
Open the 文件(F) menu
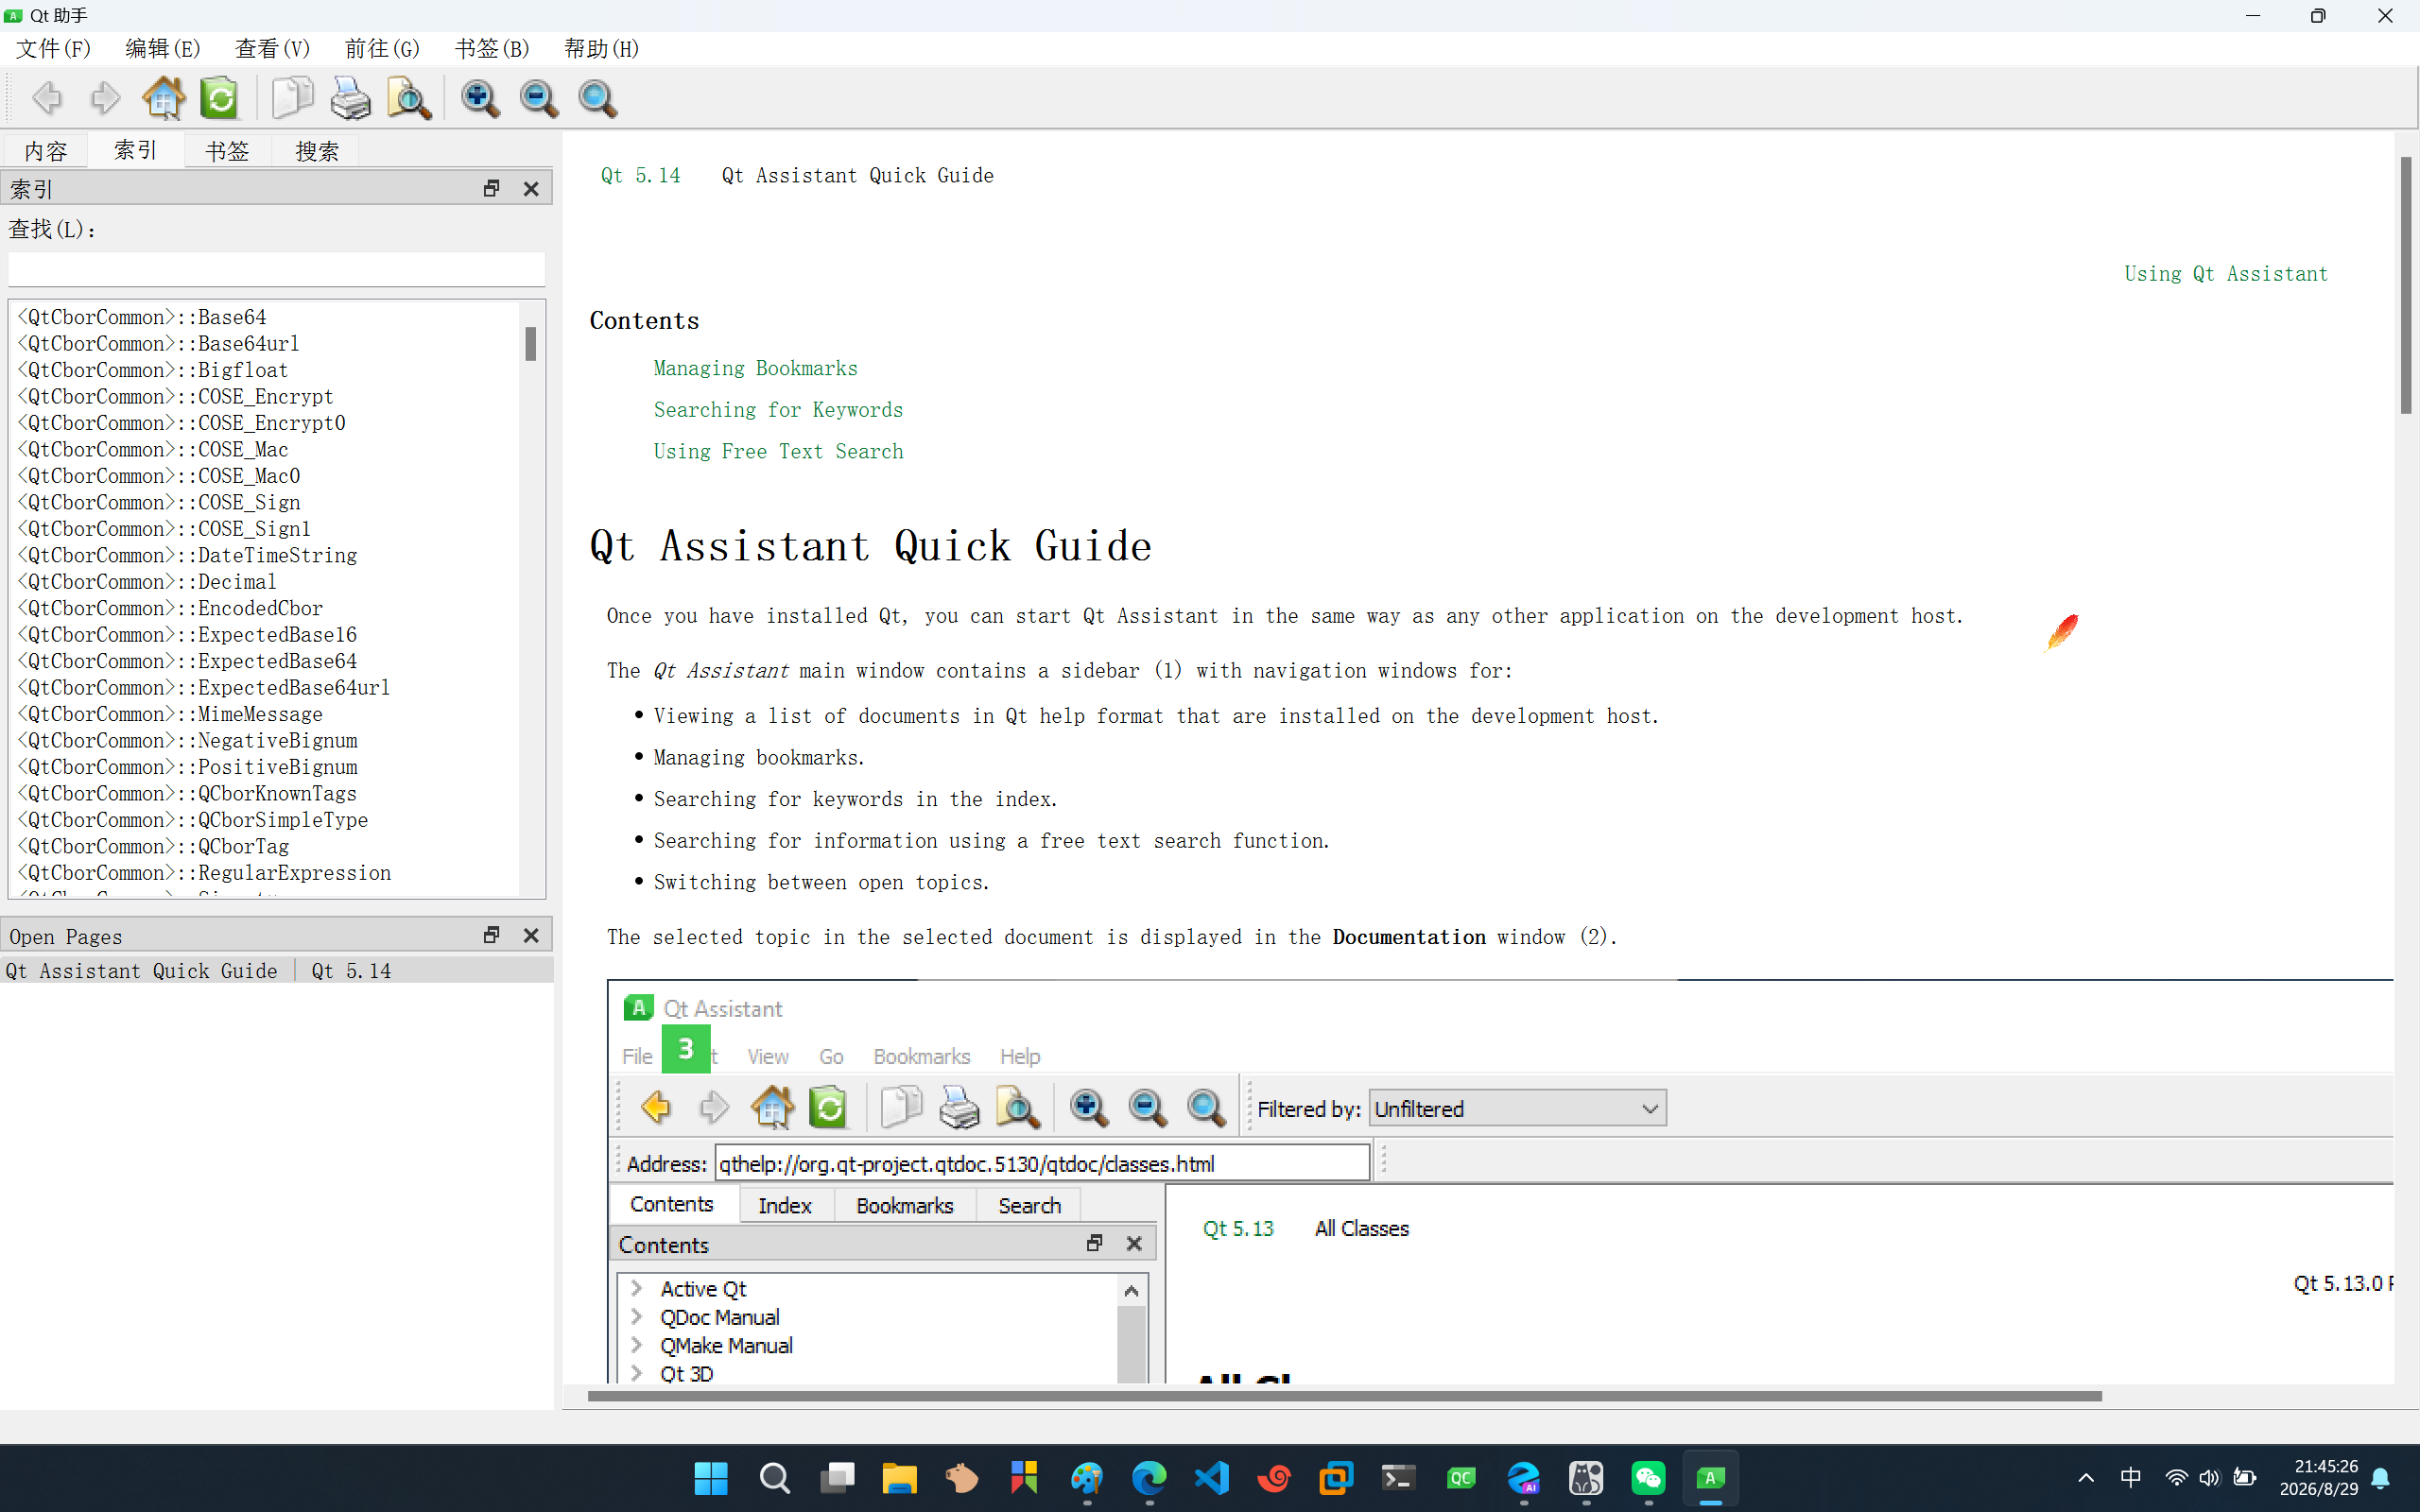pyautogui.click(x=53, y=48)
